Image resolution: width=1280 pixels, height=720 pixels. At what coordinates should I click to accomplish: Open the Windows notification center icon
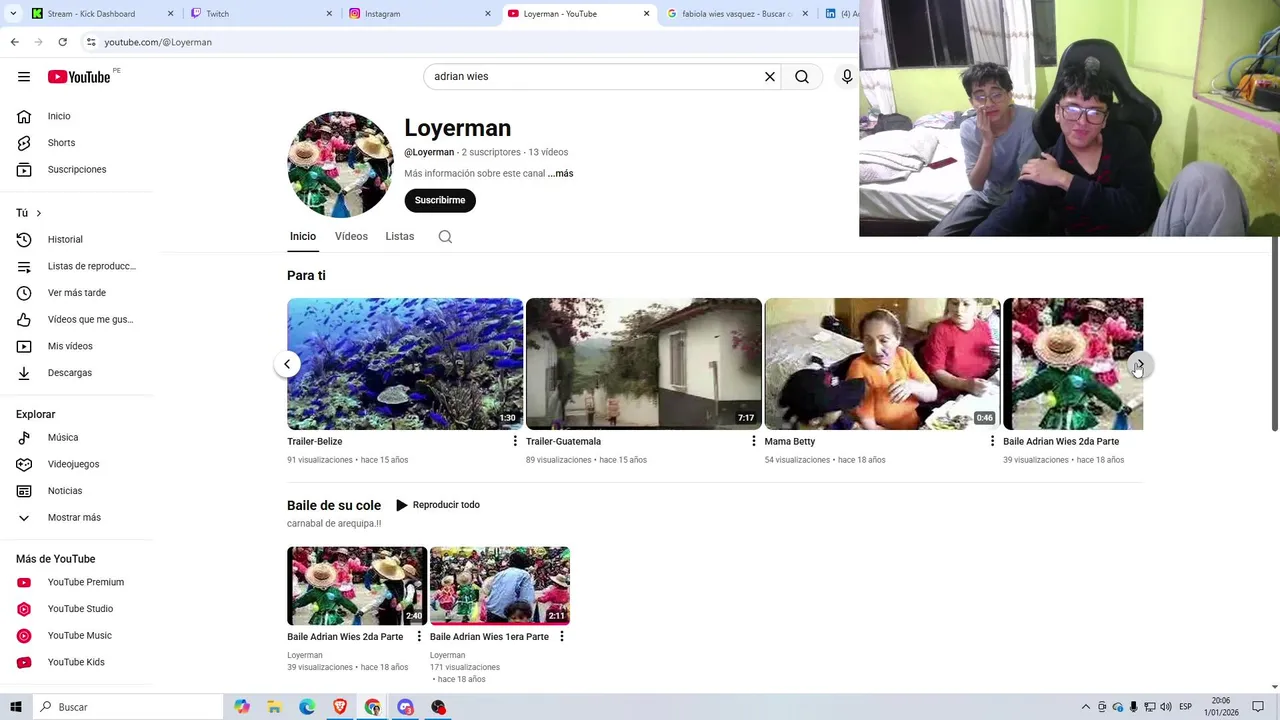[1258, 707]
